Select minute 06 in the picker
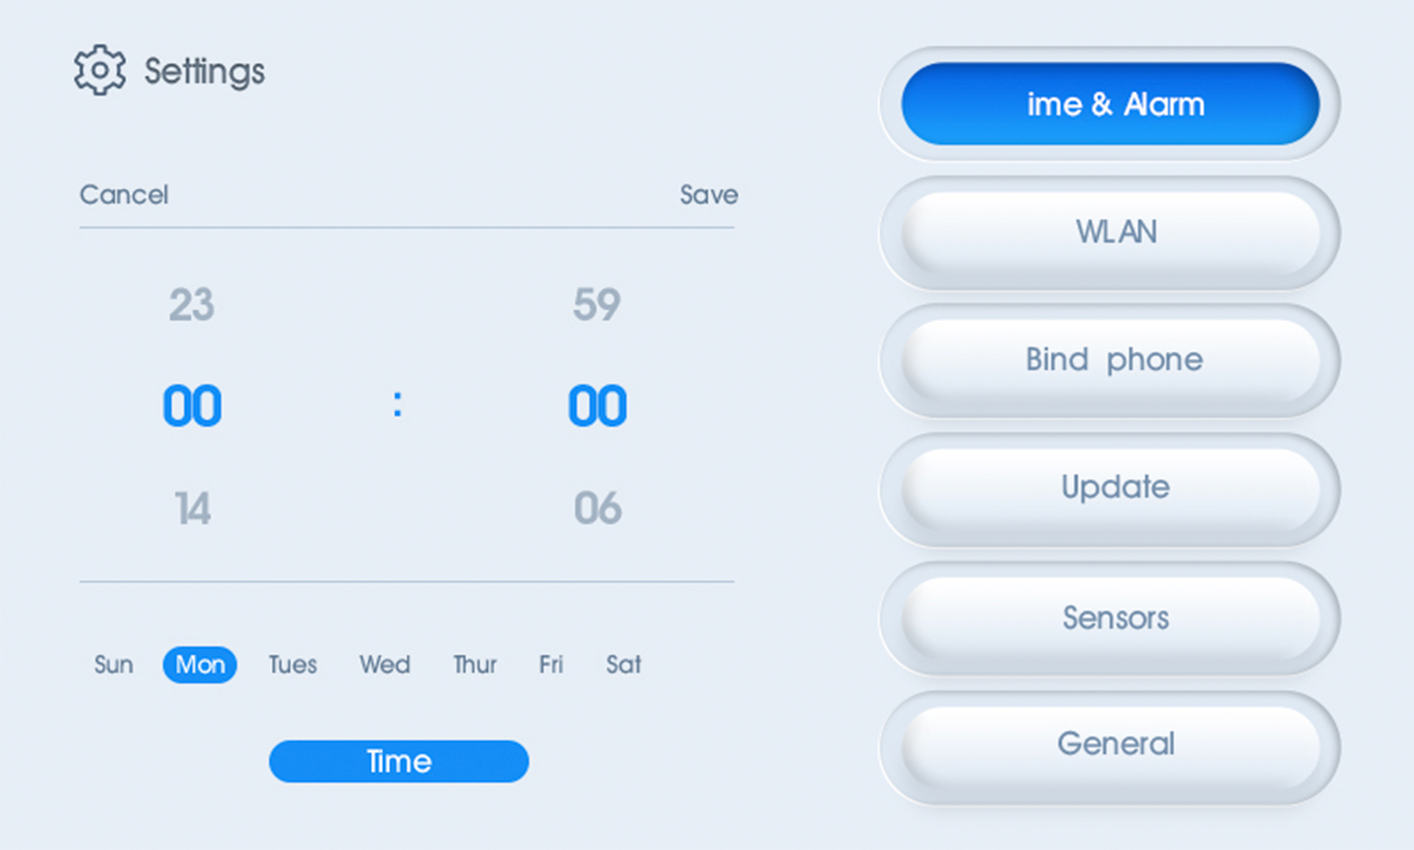Image resolution: width=1414 pixels, height=850 pixels. (597, 509)
